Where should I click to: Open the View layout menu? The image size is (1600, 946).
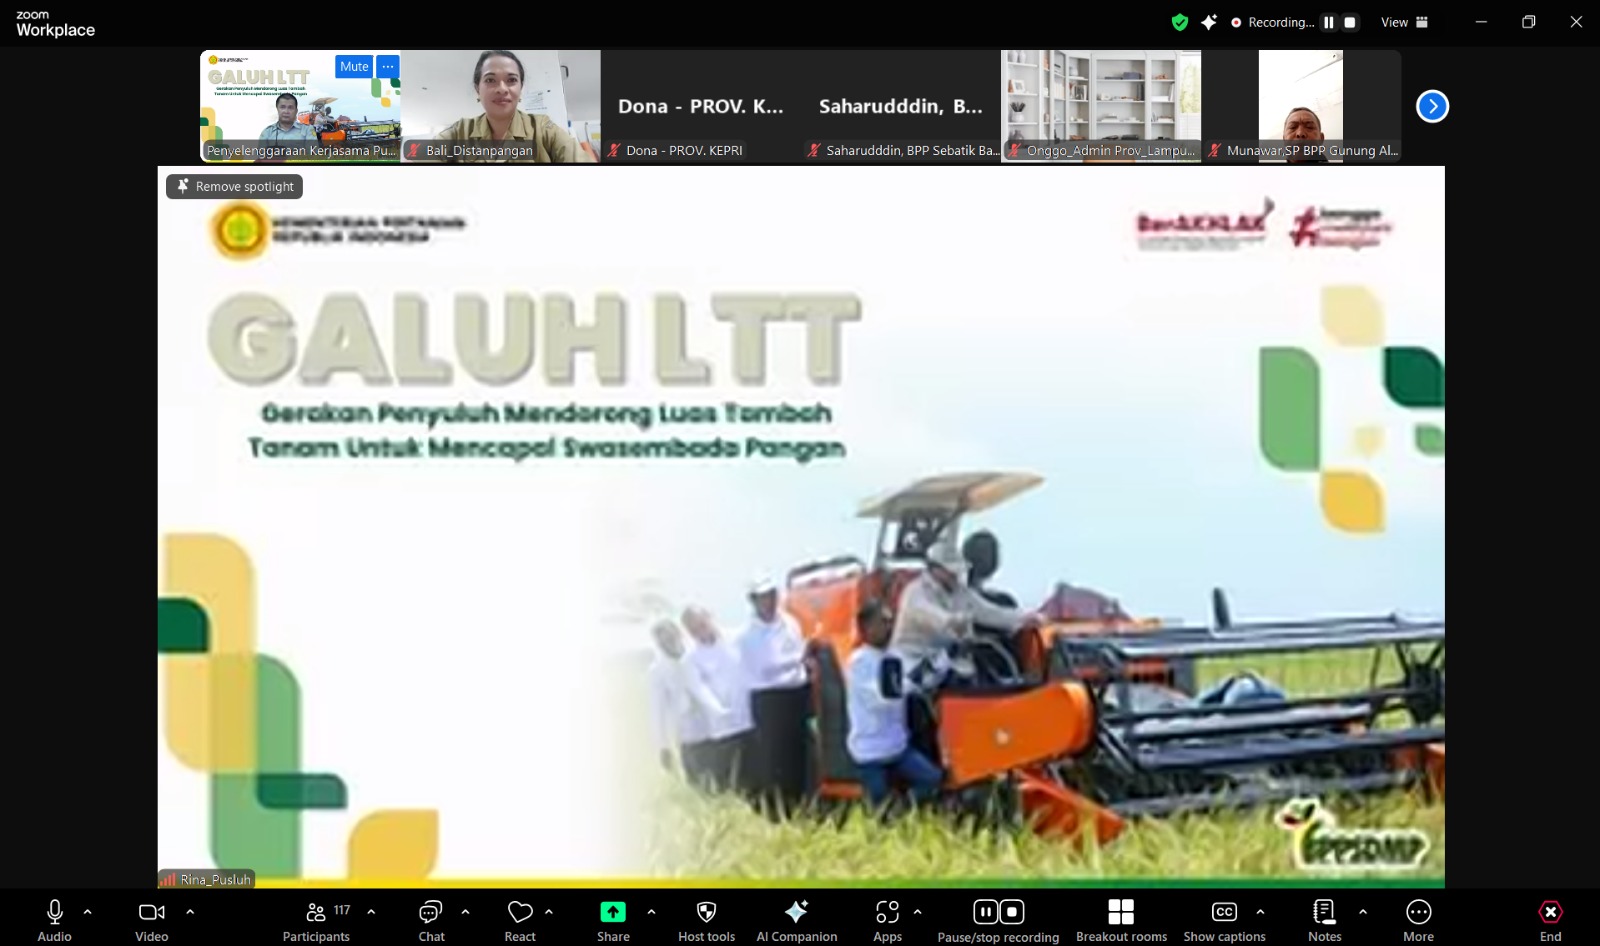1404,22
